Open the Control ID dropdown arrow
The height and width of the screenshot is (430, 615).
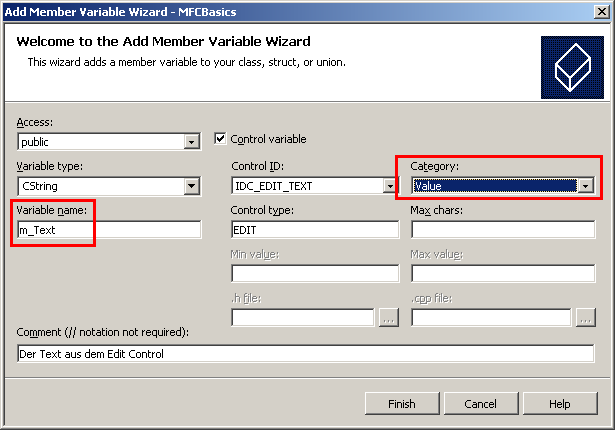point(390,186)
